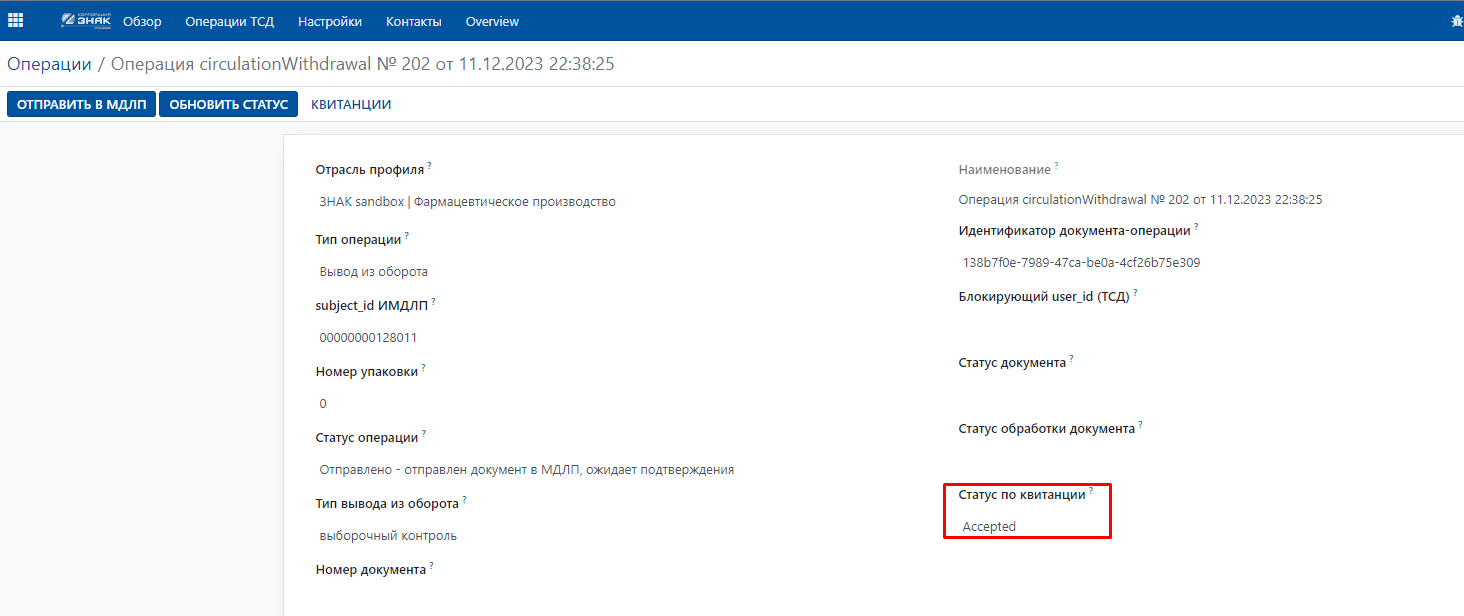Click help mark next to Статус документа
The width and height of the screenshot is (1464, 616).
[1071, 358]
